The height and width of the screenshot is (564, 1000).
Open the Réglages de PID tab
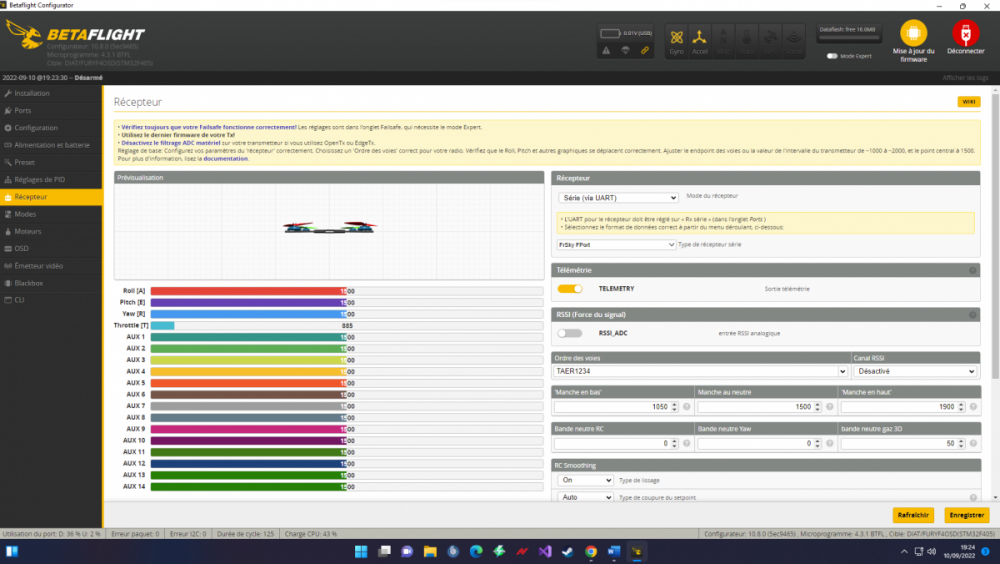pyautogui.click(x=51, y=179)
